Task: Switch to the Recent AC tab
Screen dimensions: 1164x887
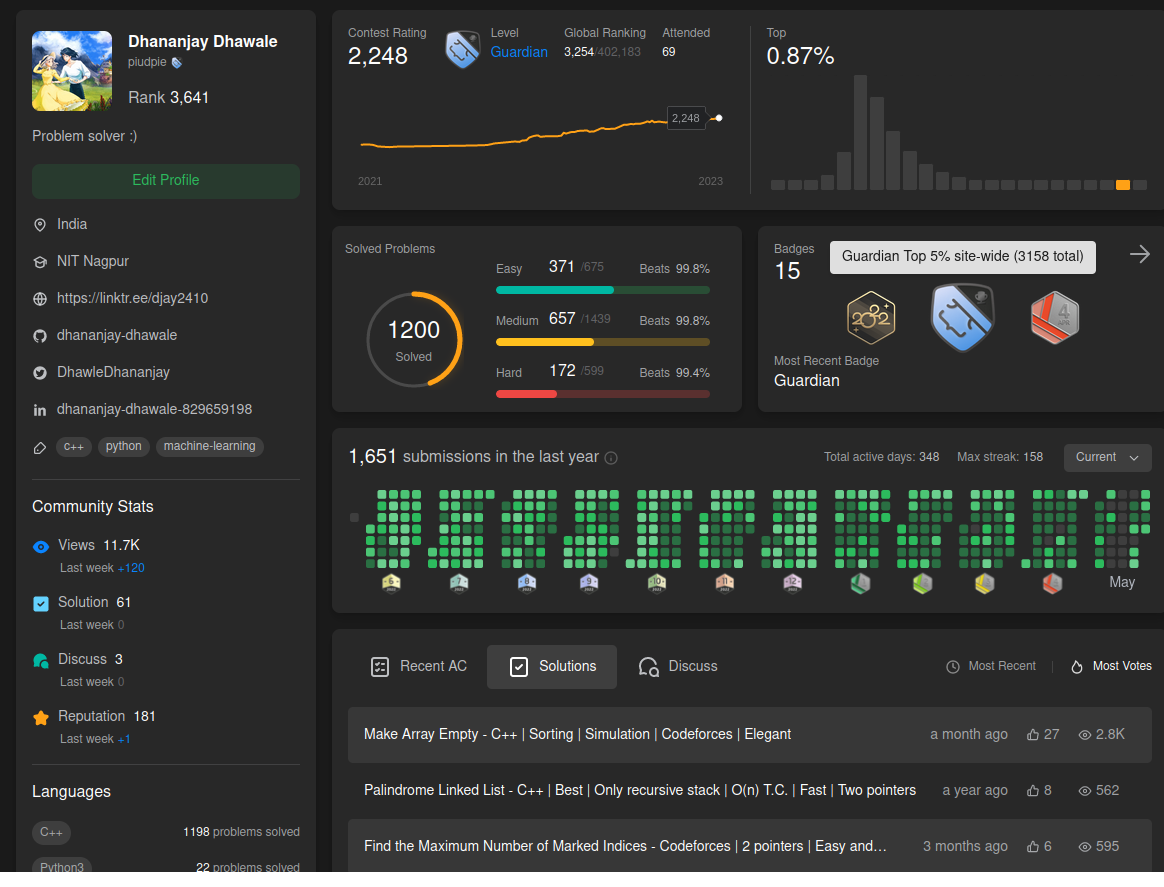Action: pos(418,666)
